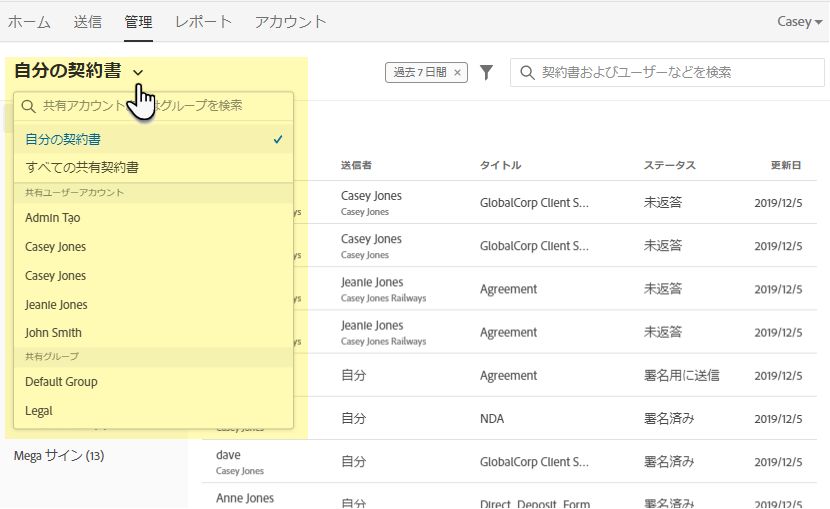This screenshot has height=509, width=830.
Task: Collapse the 自分の契約書 dropdown chevron
Action: pyautogui.click(x=138, y=72)
